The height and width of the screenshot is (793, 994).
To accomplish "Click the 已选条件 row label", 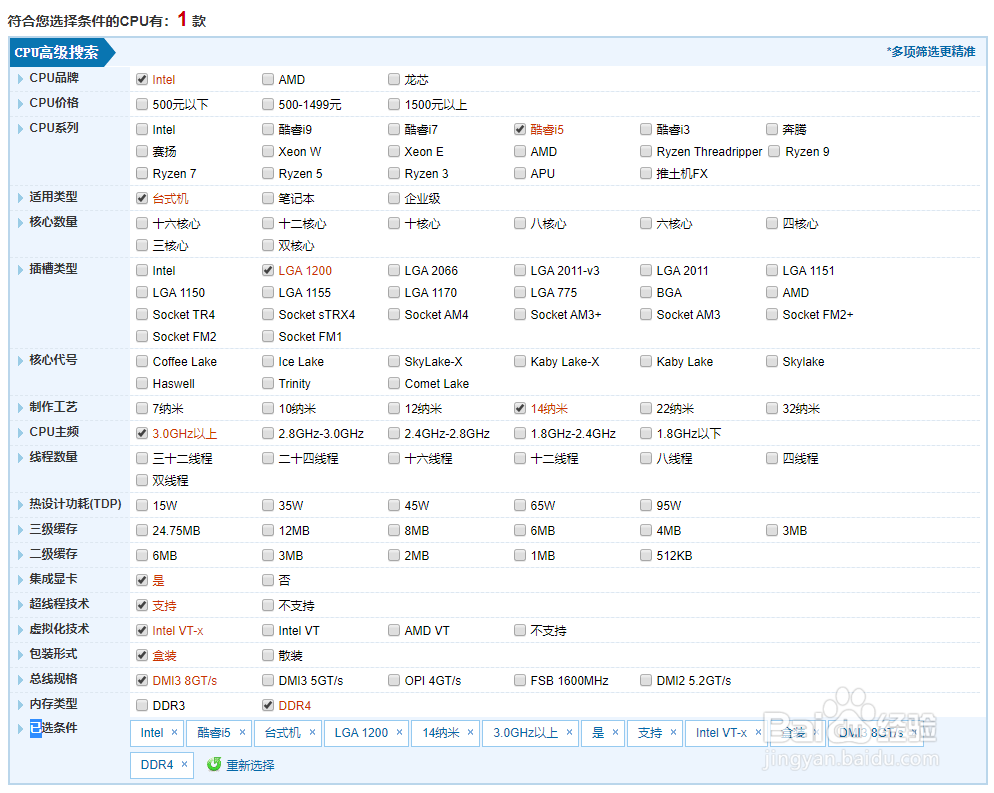I will coord(53,728).
